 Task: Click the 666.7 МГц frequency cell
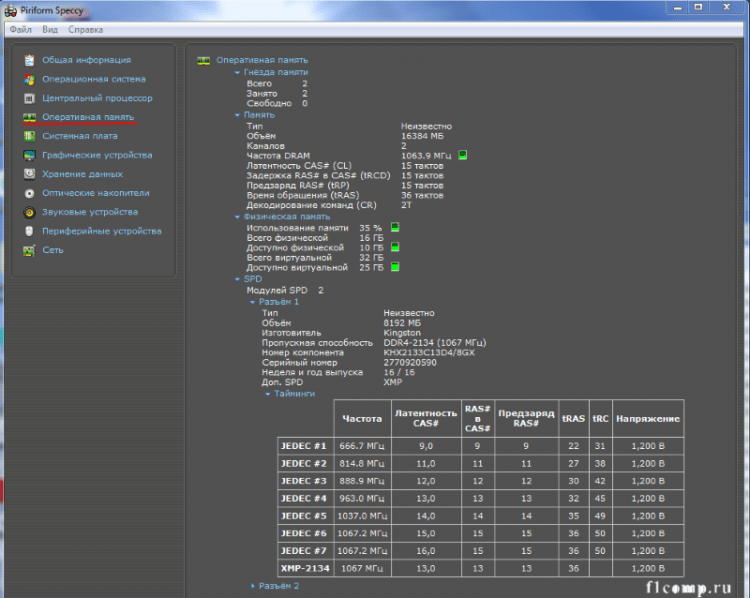click(x=363, y=446)
